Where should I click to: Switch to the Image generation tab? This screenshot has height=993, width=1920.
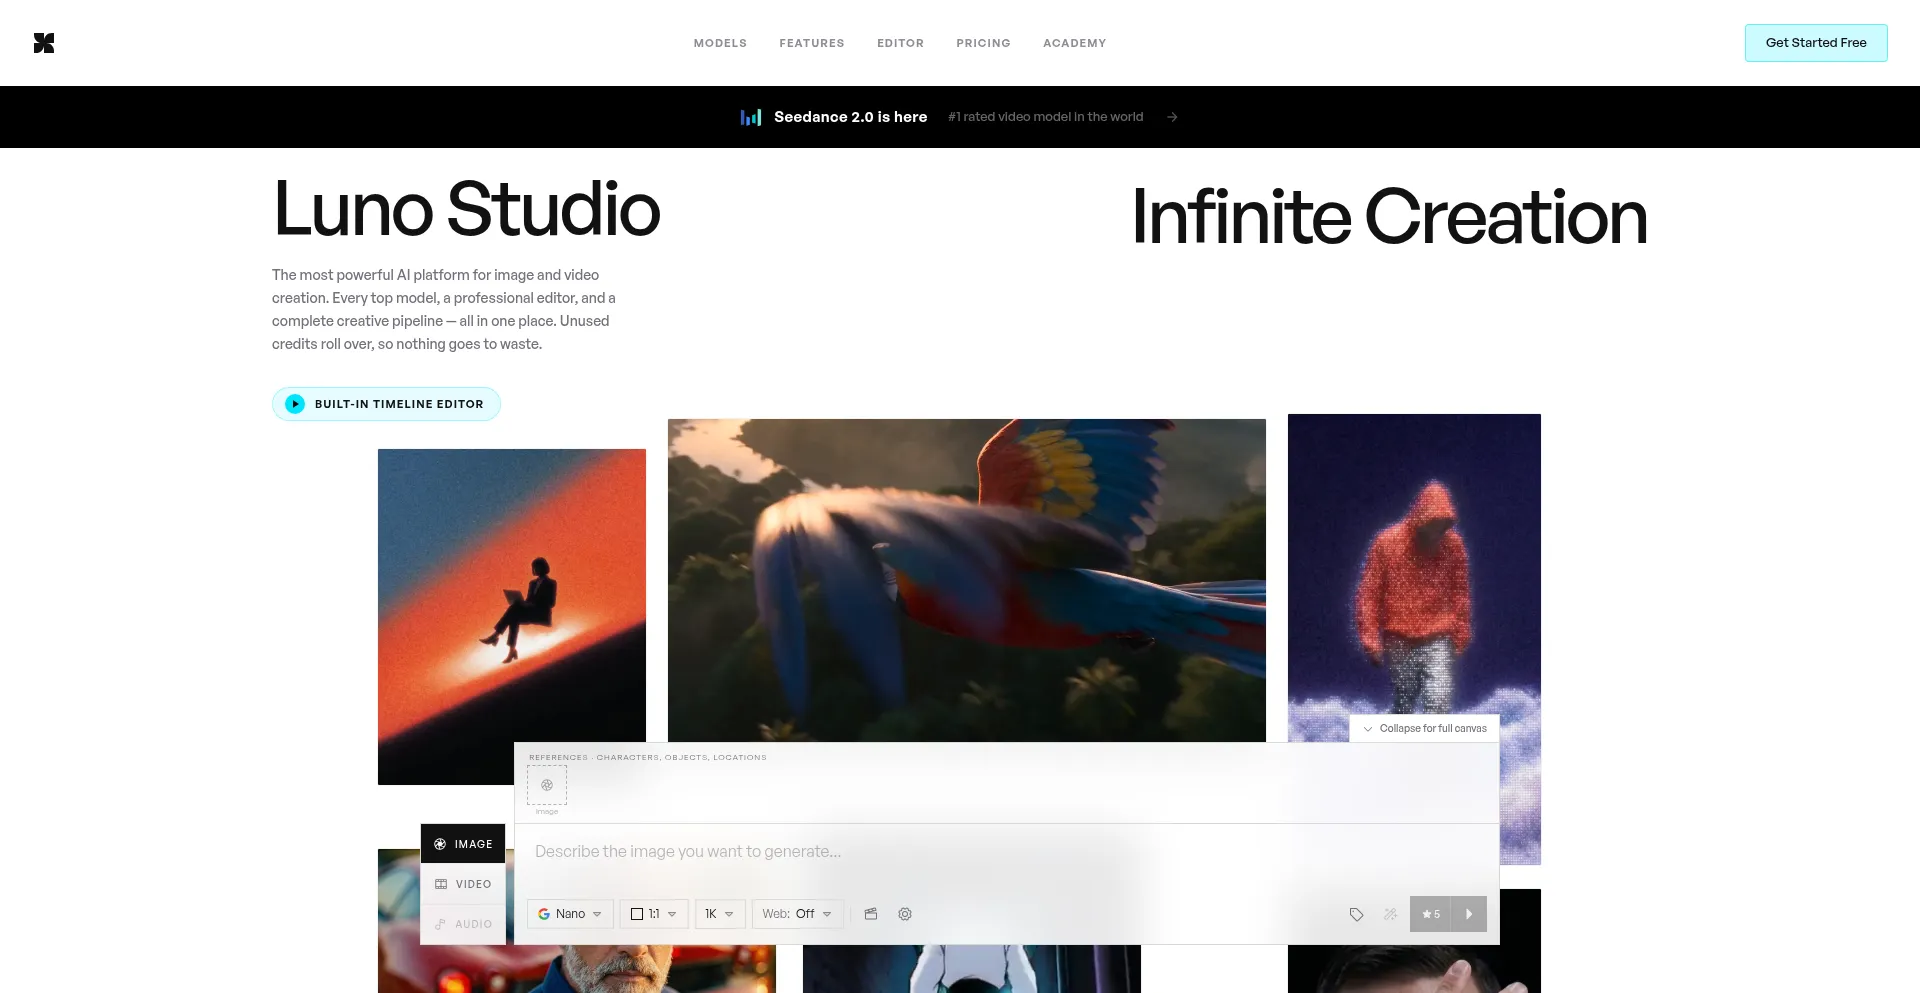click(463, 844)
